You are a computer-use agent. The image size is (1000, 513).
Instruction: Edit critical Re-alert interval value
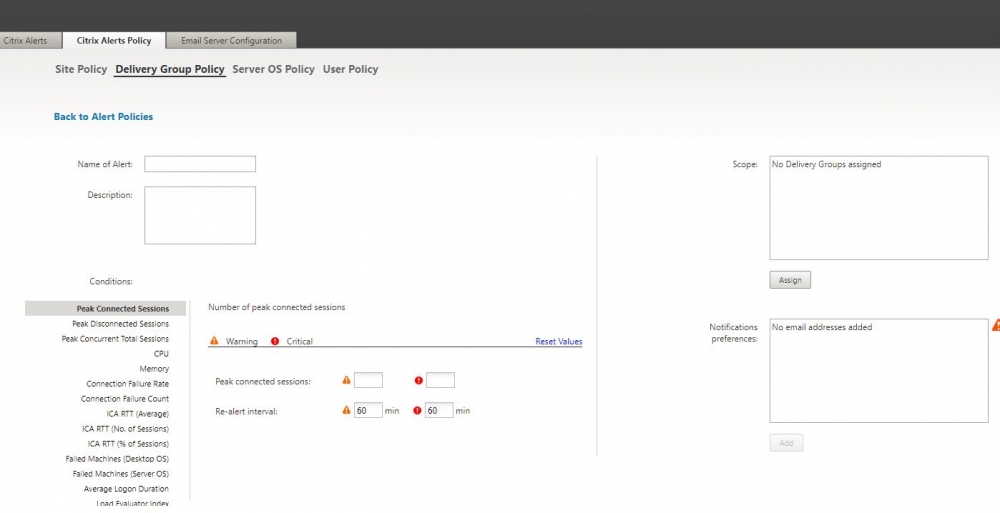(x=439, y=410)
